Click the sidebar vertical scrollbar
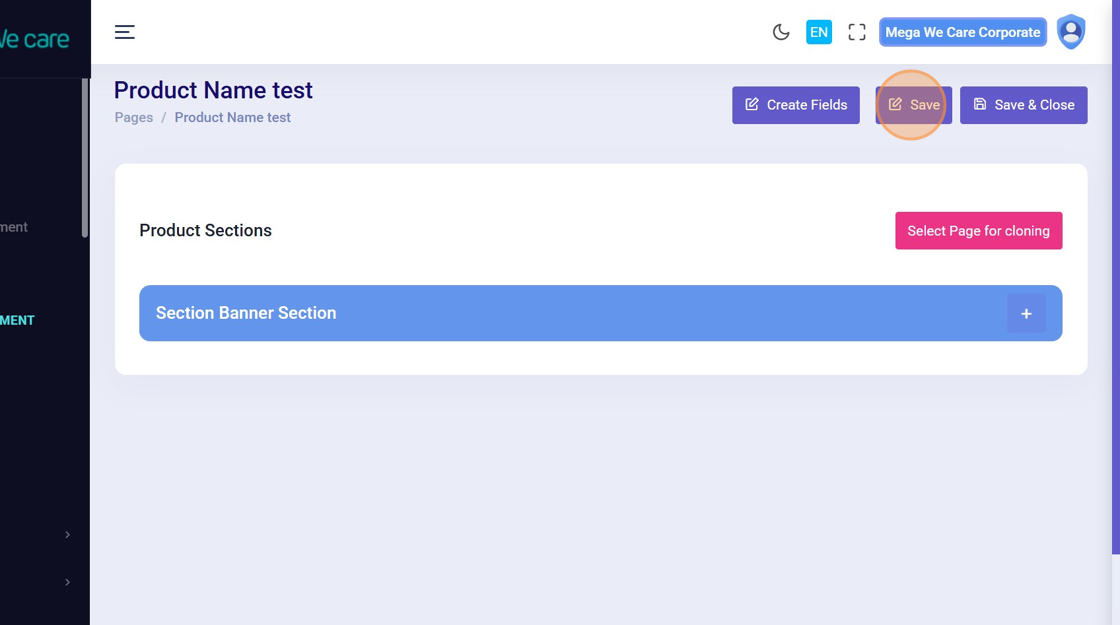Screen dimensions: 1120x625 click(x=85, y=158)
